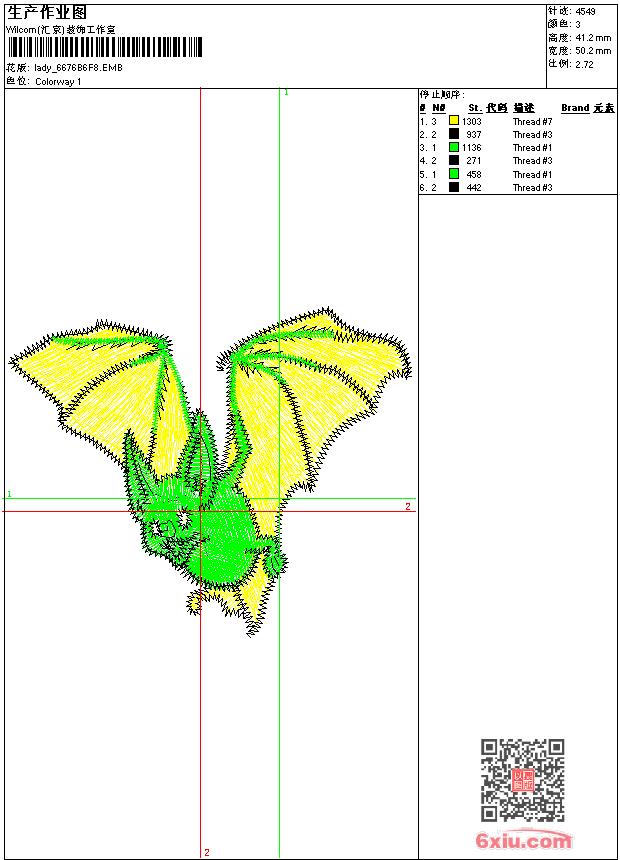Select the green swatch beside 458 stitches
The image size is (620, 860).
(454, 174)
